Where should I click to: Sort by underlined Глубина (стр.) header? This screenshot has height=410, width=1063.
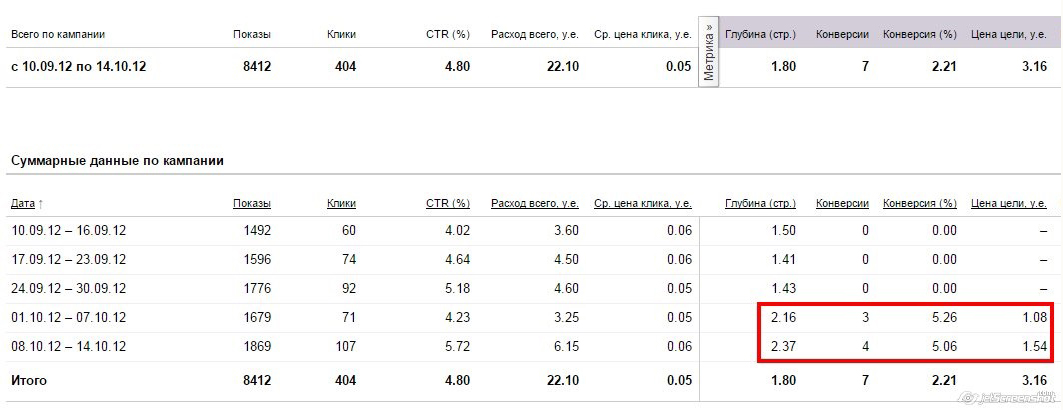[x=760, y=203]
